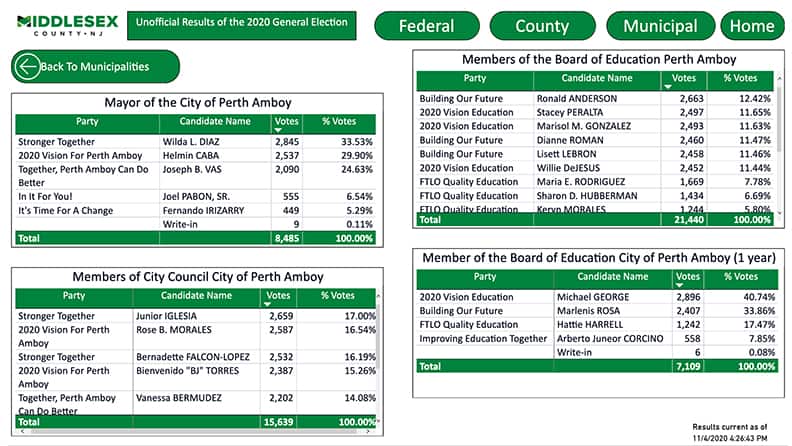Click the Back To Municipalities button

pyautogui.click(x=95, y=67)
